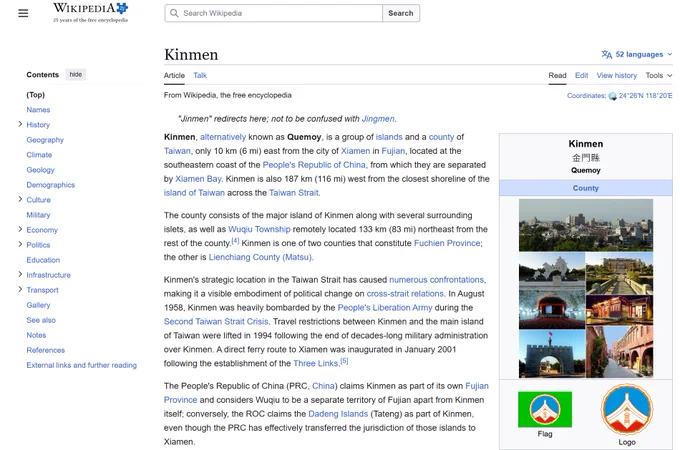The width and height of the screenshot is (680, 450).
Task: Open the Three Links article link
Action: pos(315,363)
